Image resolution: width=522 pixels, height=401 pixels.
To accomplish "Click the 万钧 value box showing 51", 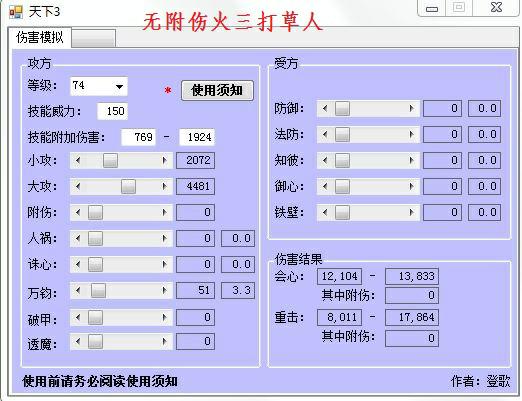I will pos(195,290).
